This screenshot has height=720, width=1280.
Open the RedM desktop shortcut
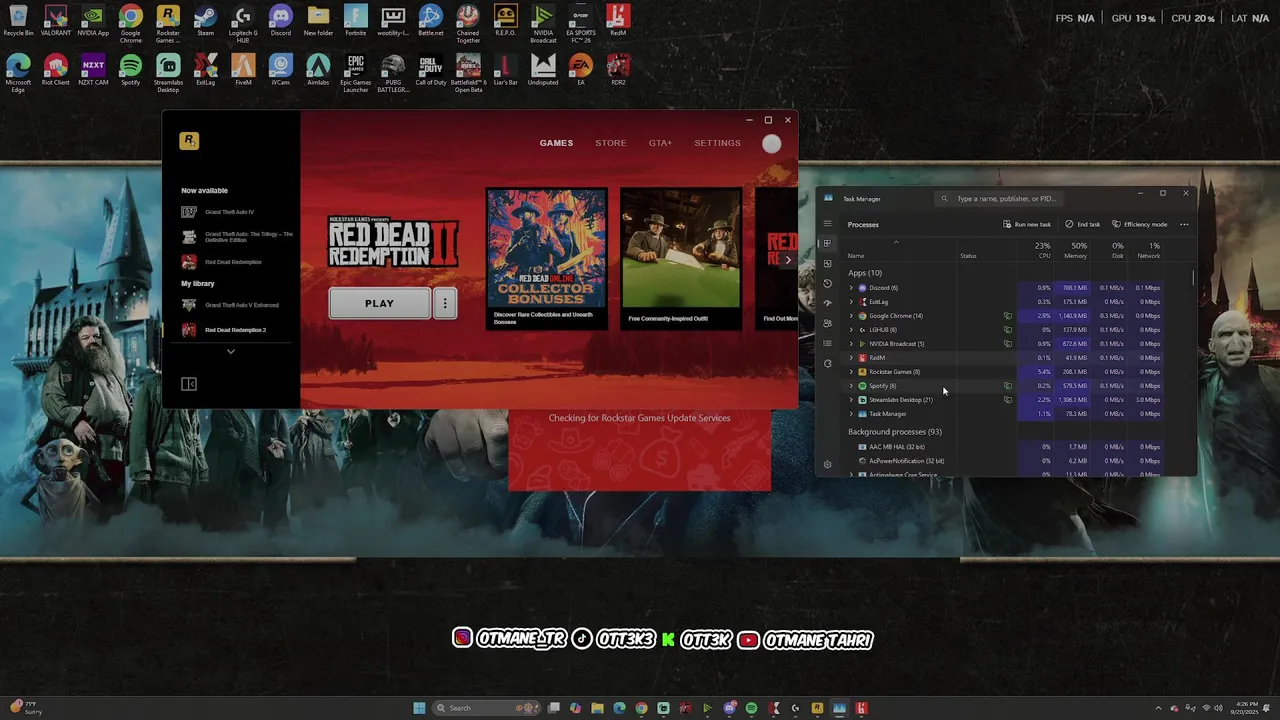coord(618,21)
